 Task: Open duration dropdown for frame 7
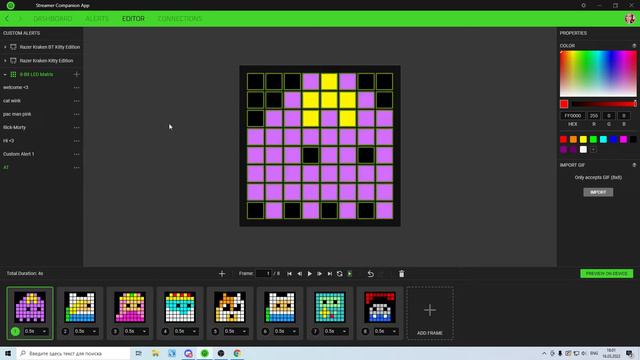click(336, 331)
